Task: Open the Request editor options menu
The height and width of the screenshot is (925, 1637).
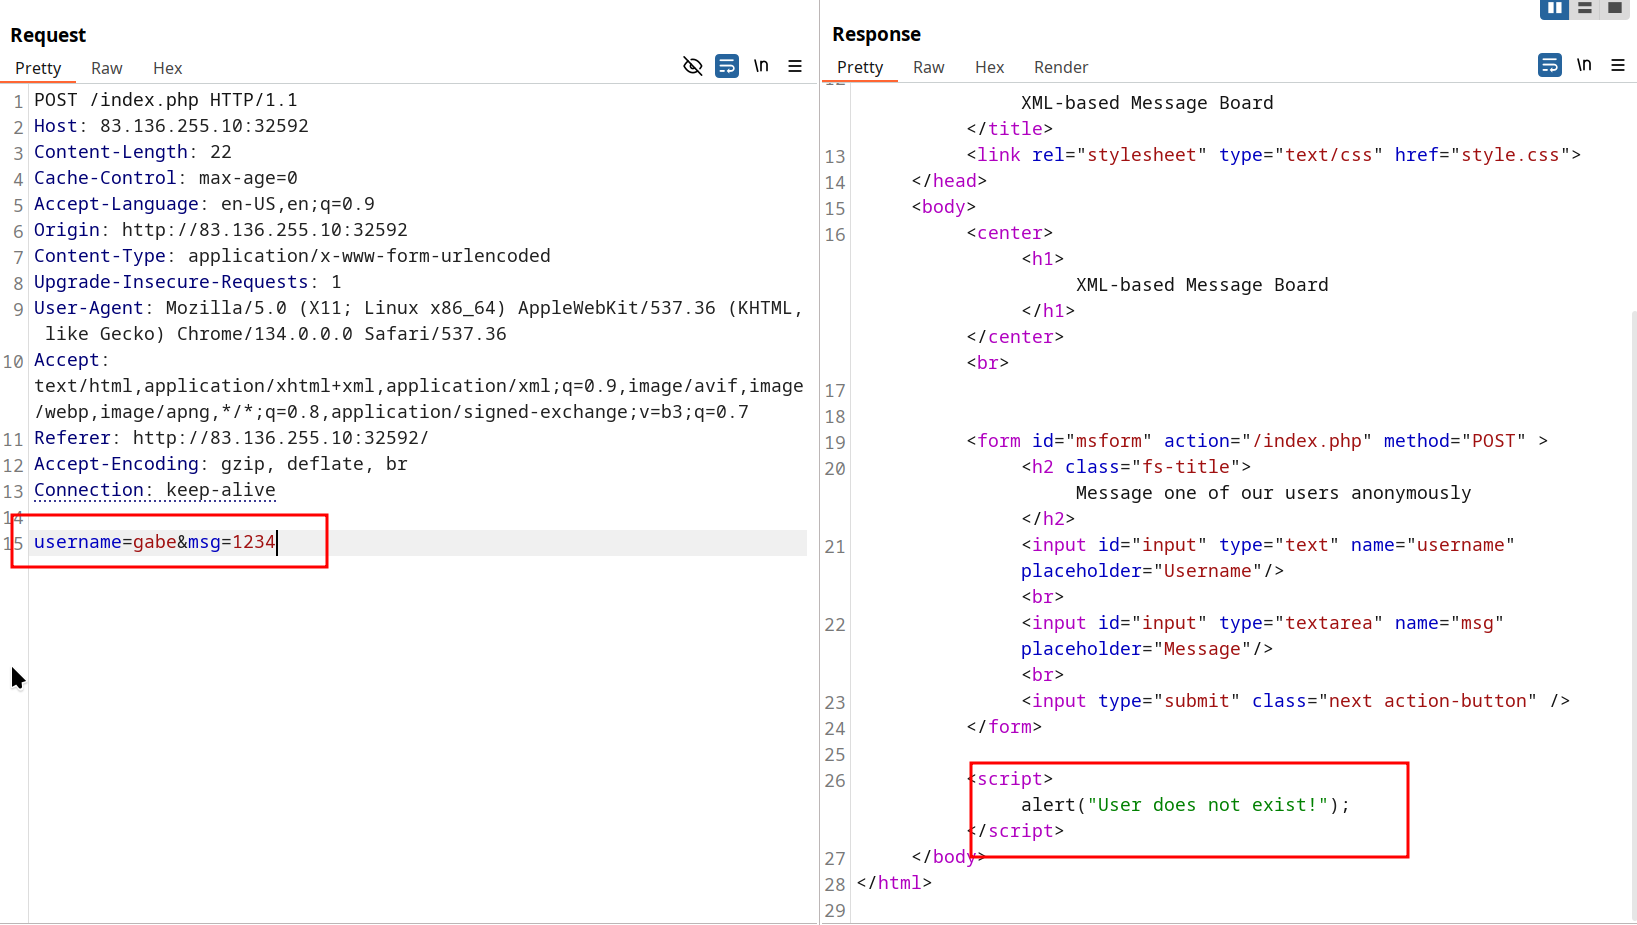Action: [x=795, y=66]
